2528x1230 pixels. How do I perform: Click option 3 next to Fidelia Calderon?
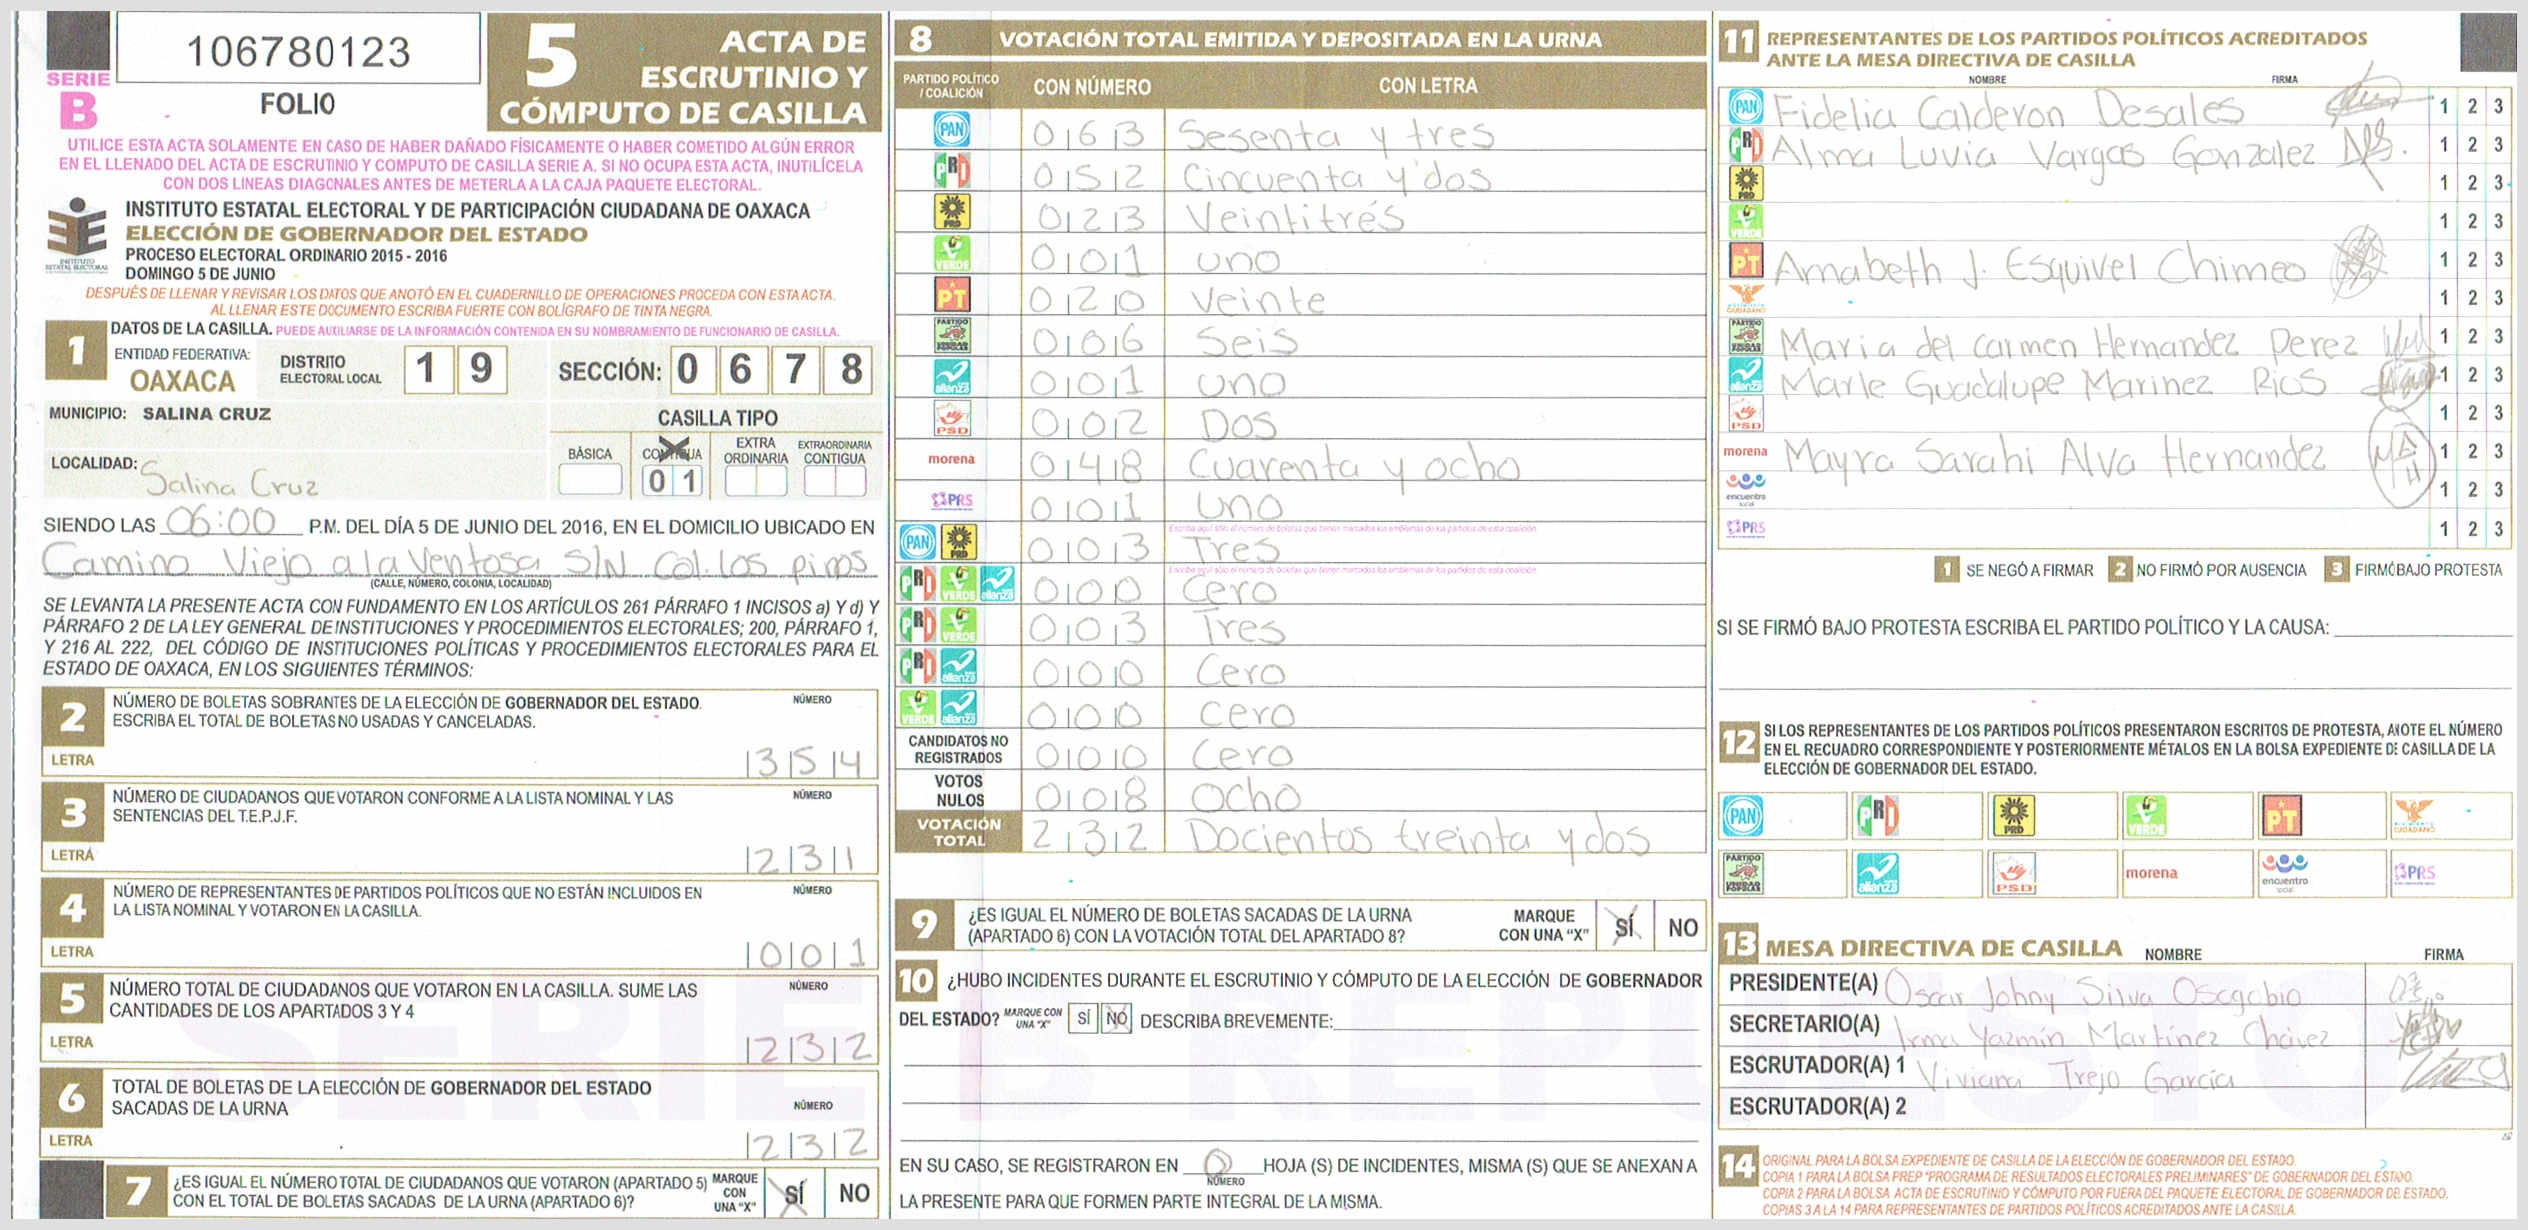point(2497,106)
